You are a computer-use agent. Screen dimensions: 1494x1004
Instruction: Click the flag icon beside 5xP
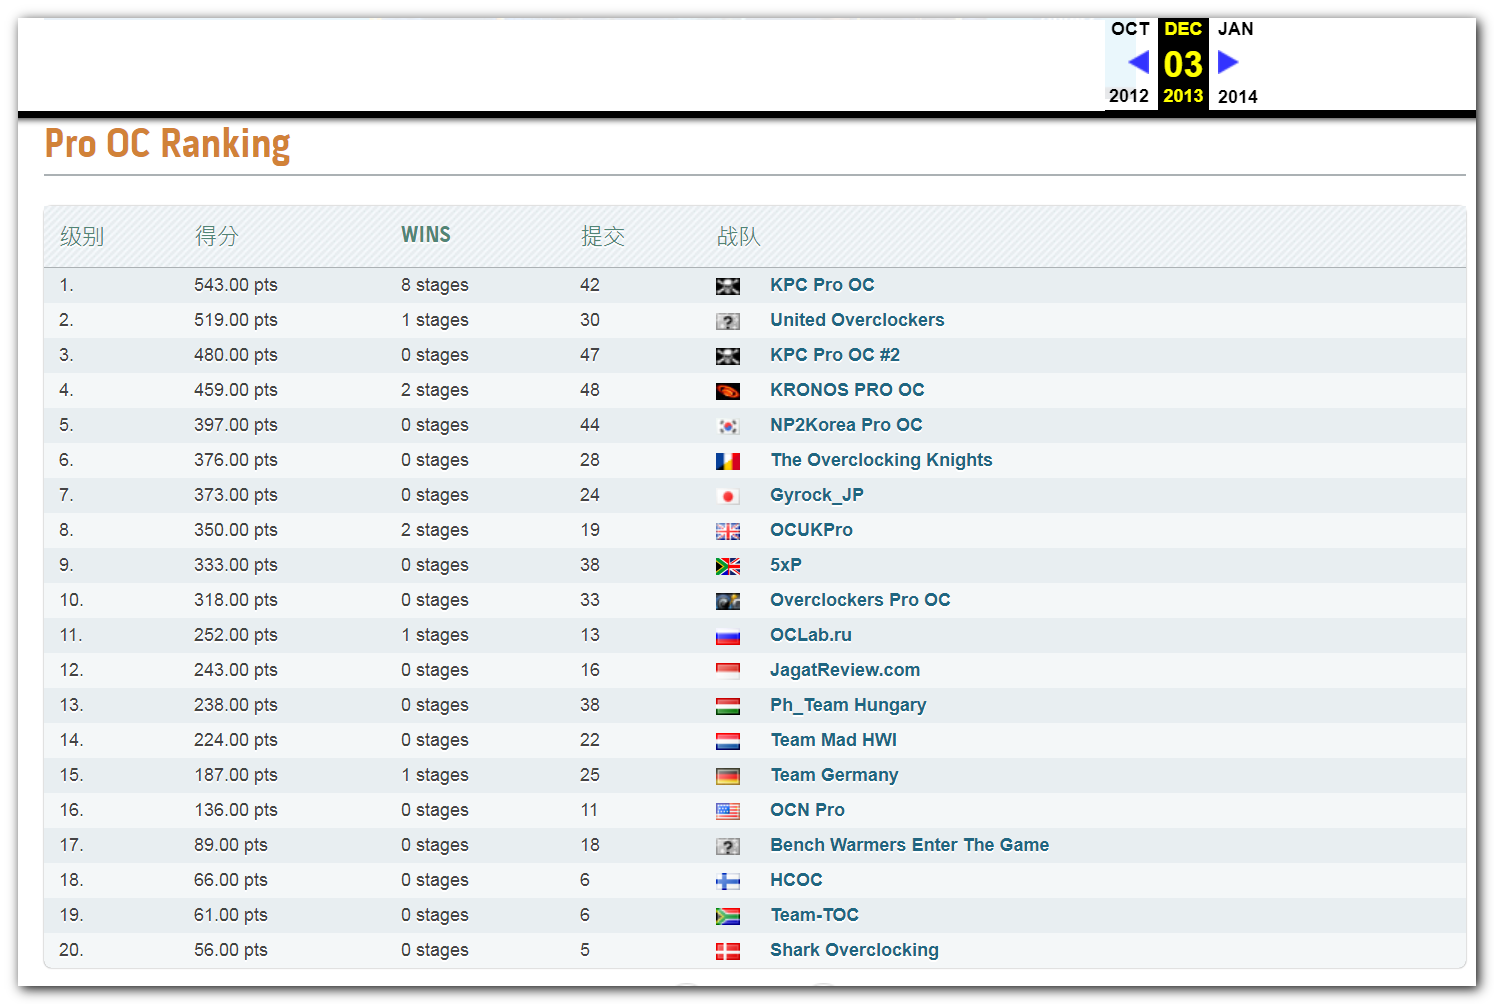coord(728,567)
